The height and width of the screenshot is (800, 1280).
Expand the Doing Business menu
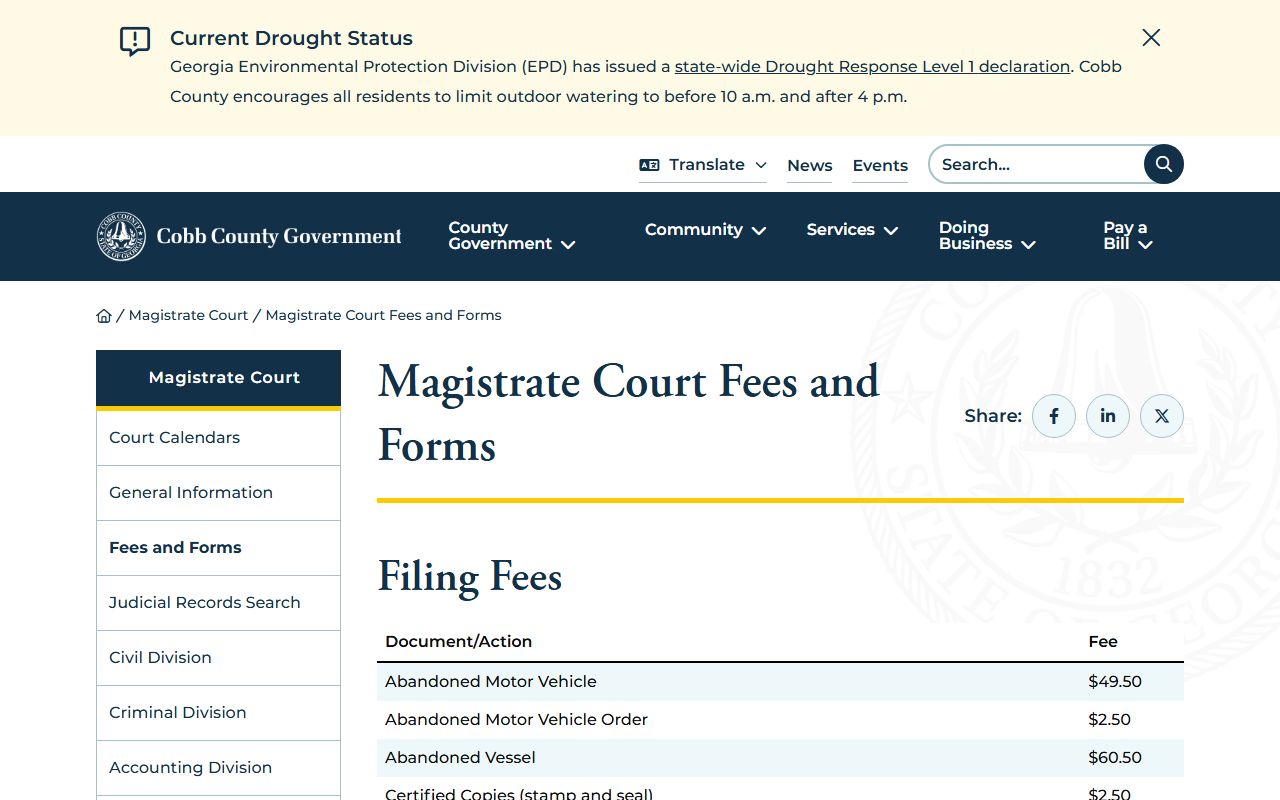pos(987,236)
